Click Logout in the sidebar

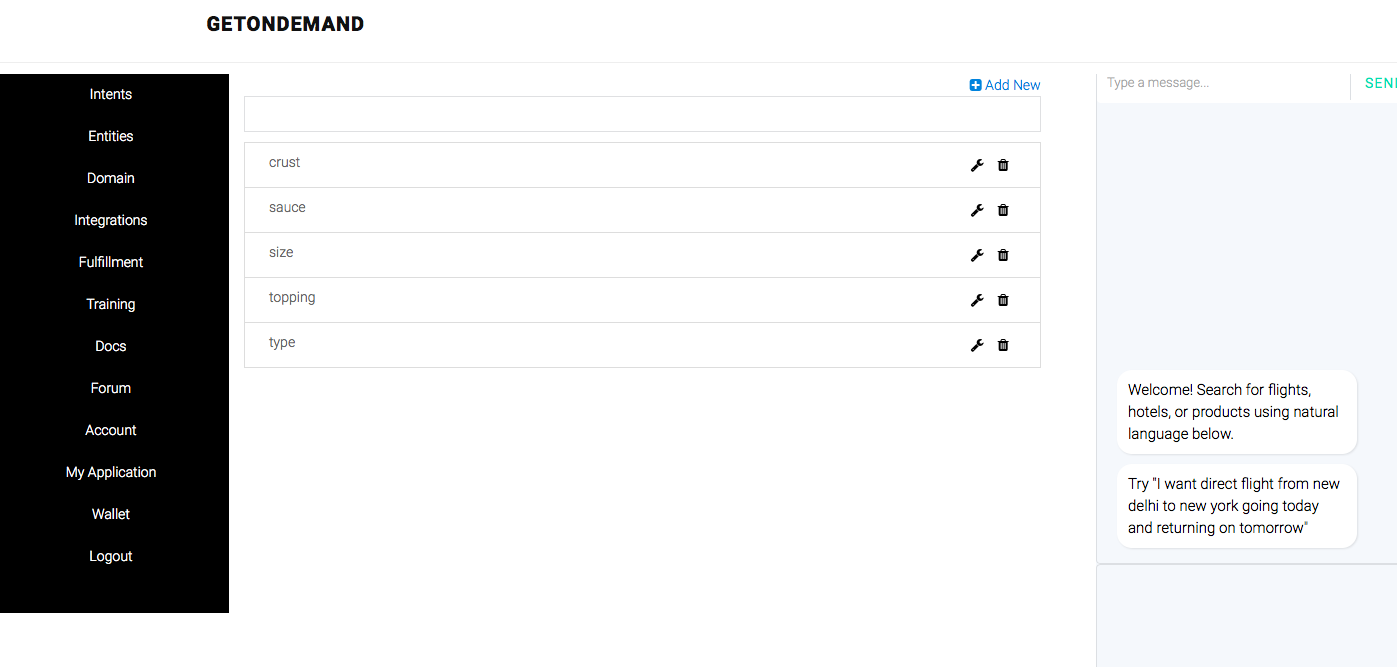[x=111, y=556]
